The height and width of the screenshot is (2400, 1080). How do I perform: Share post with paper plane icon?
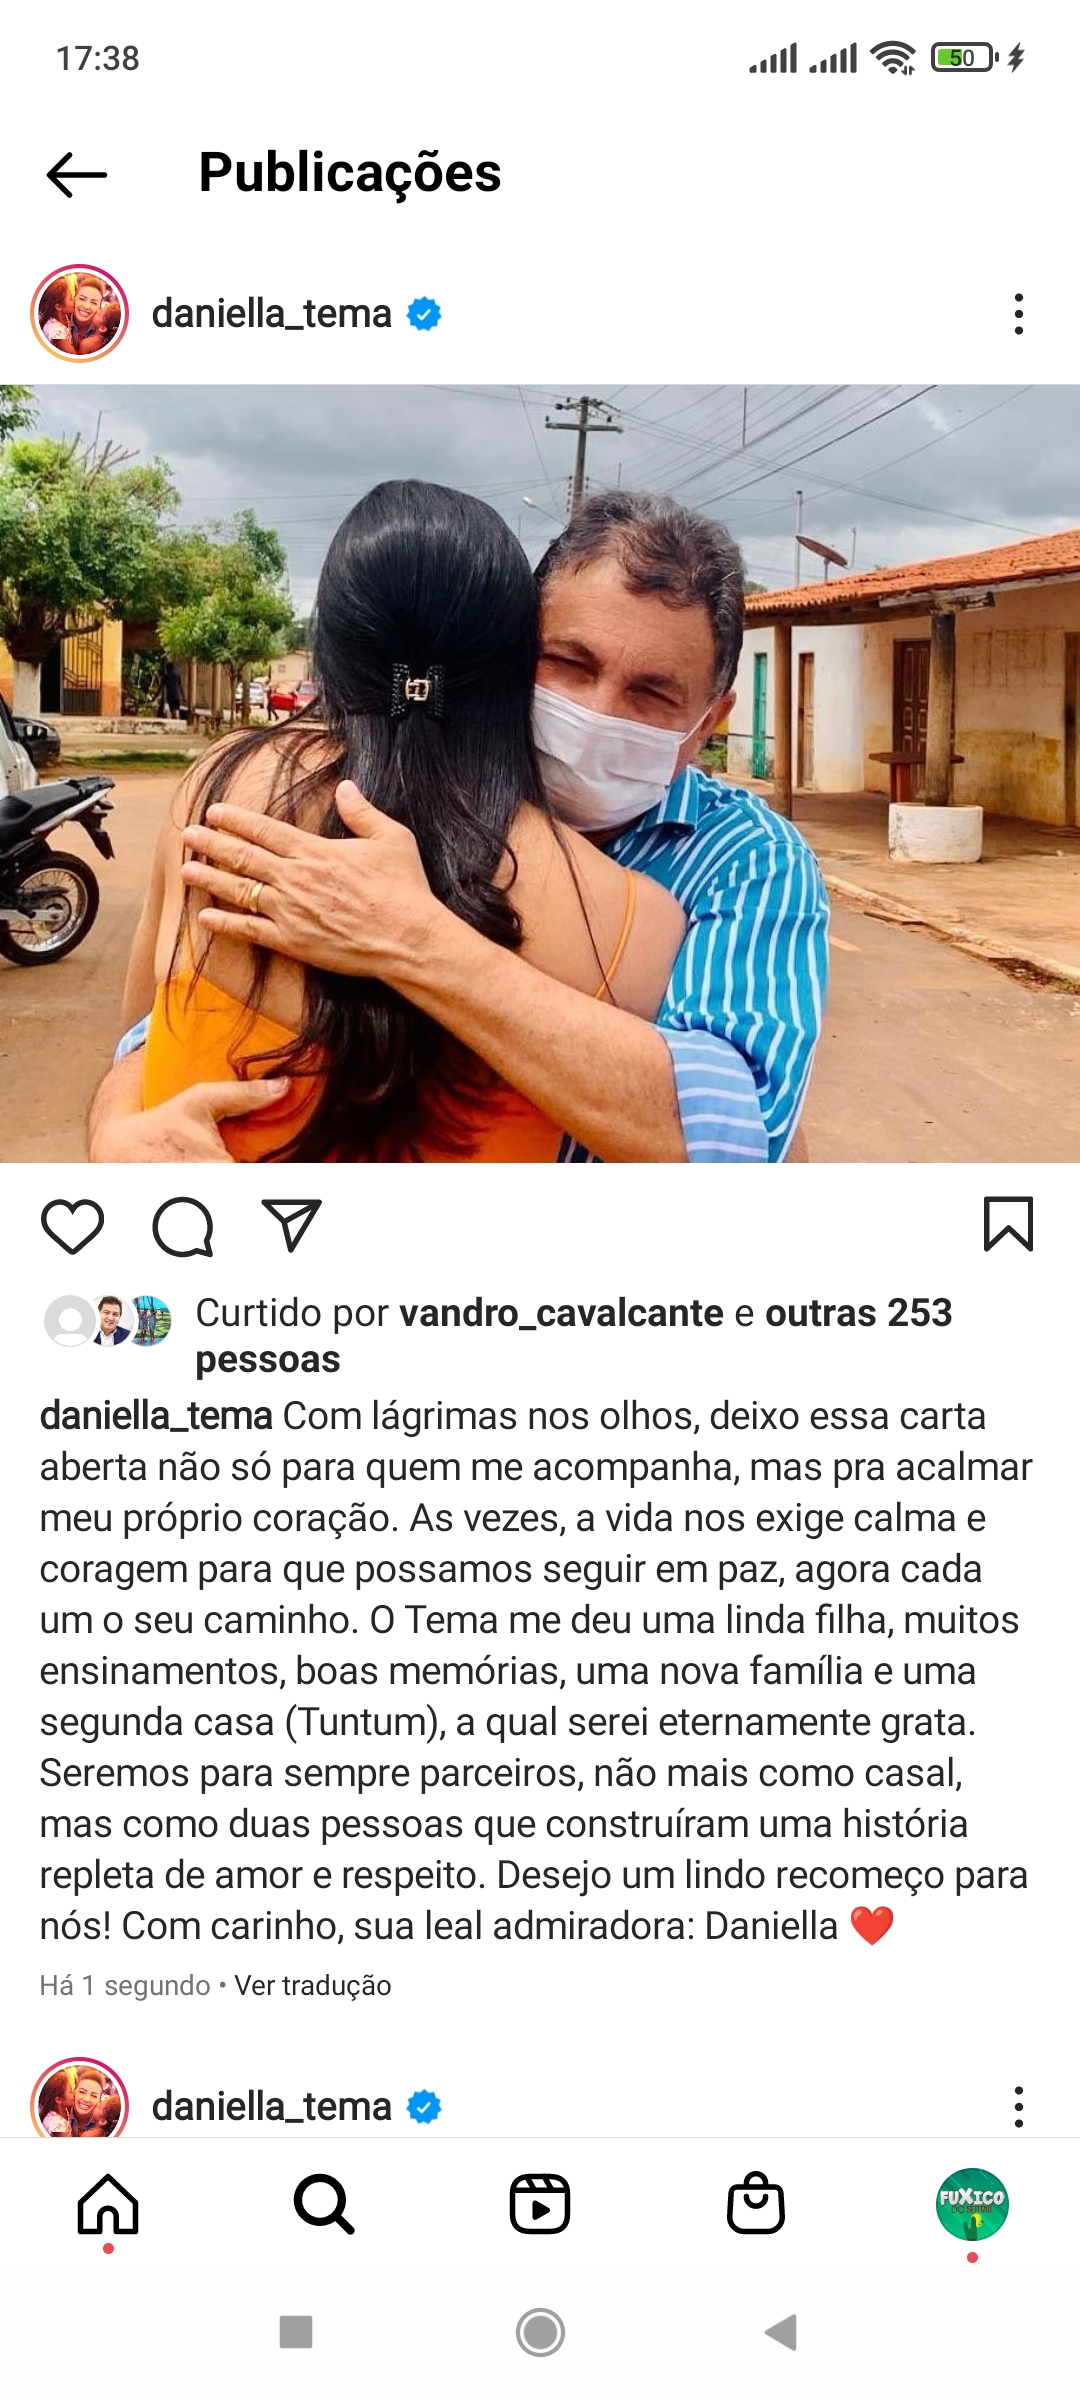[291, 1225]
